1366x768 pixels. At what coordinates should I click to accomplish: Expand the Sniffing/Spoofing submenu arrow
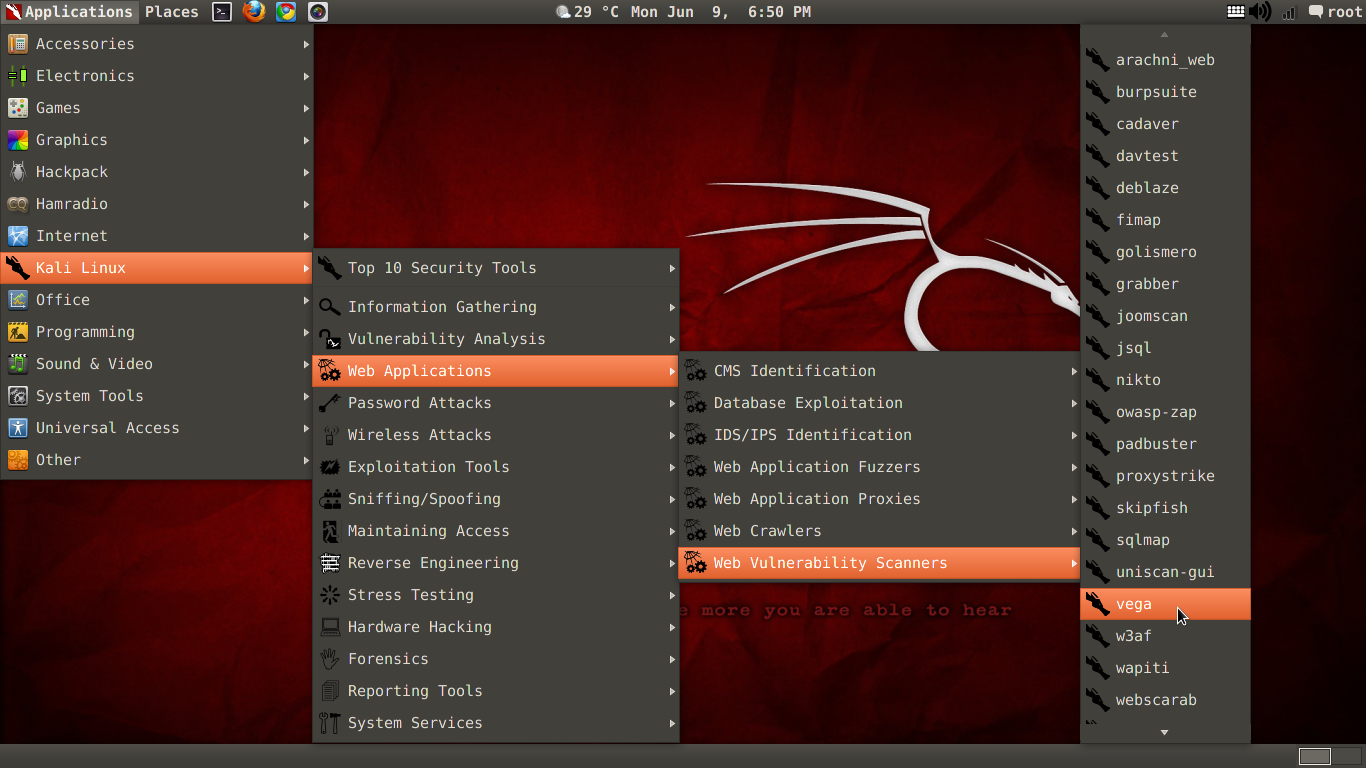pos(672,499)
